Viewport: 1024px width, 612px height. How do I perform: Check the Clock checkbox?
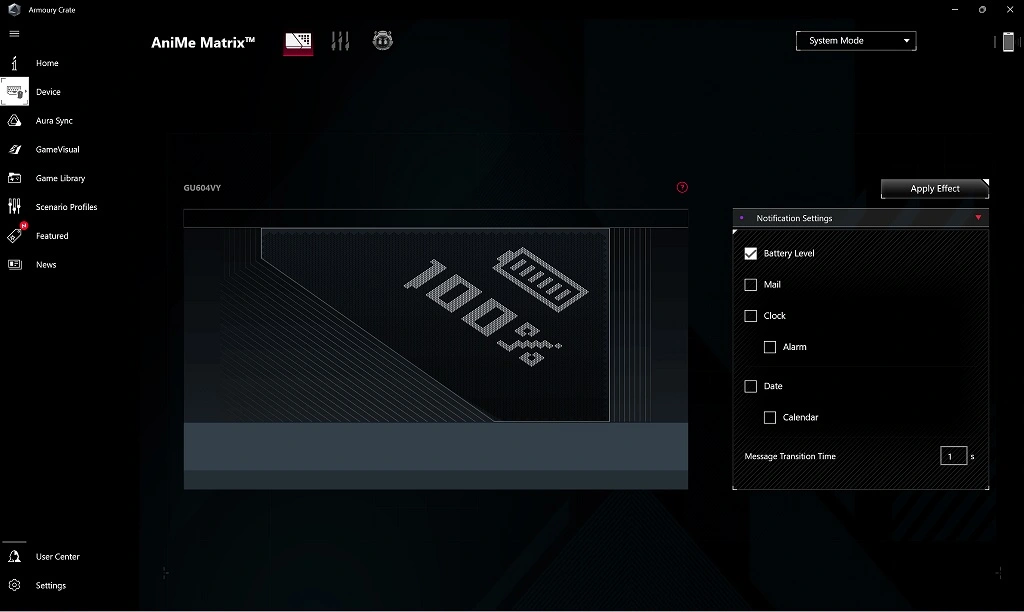coord(750,316)
